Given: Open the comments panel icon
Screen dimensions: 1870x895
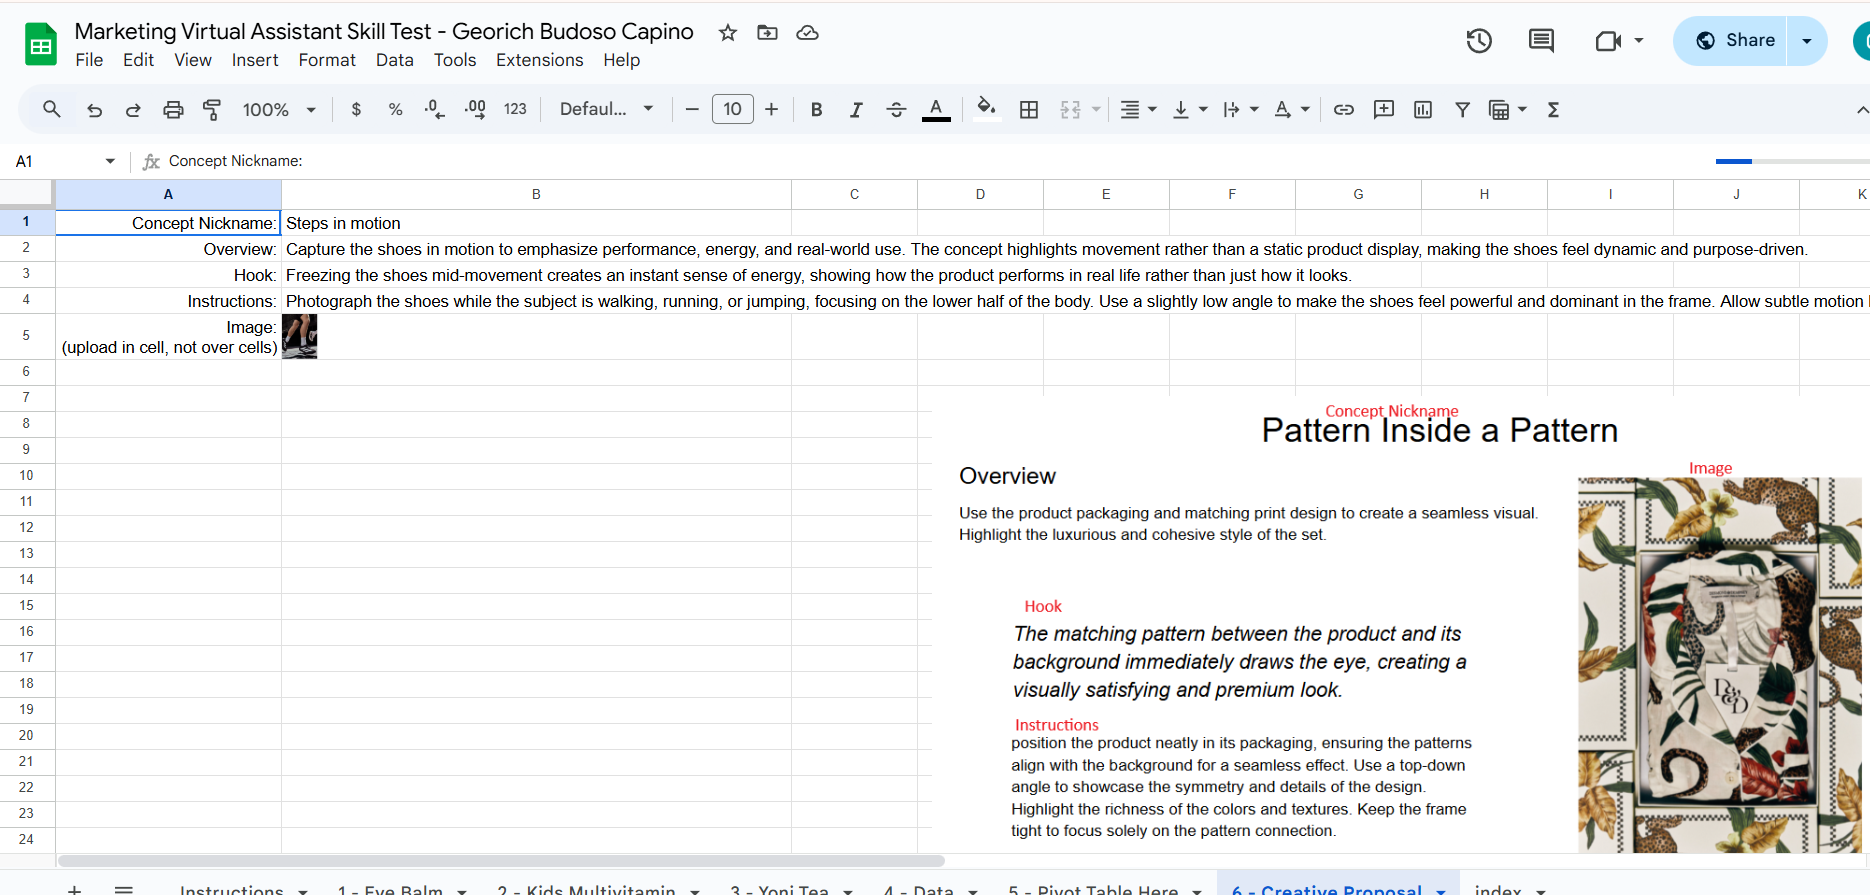Looking at the screenshot, I should tap(1541, 41).
